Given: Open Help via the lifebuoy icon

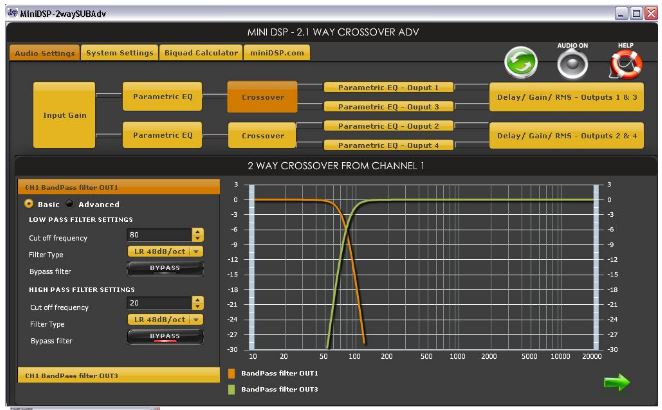Looking at the screenshot, I should pyautogui.click(x=626, y=65).
